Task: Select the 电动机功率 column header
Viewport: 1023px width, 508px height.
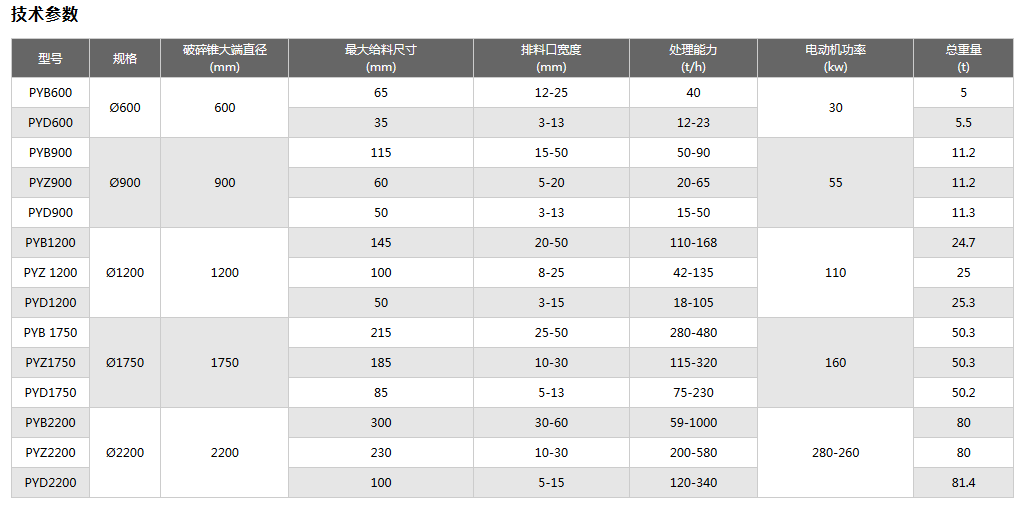Action: [835, 58]
